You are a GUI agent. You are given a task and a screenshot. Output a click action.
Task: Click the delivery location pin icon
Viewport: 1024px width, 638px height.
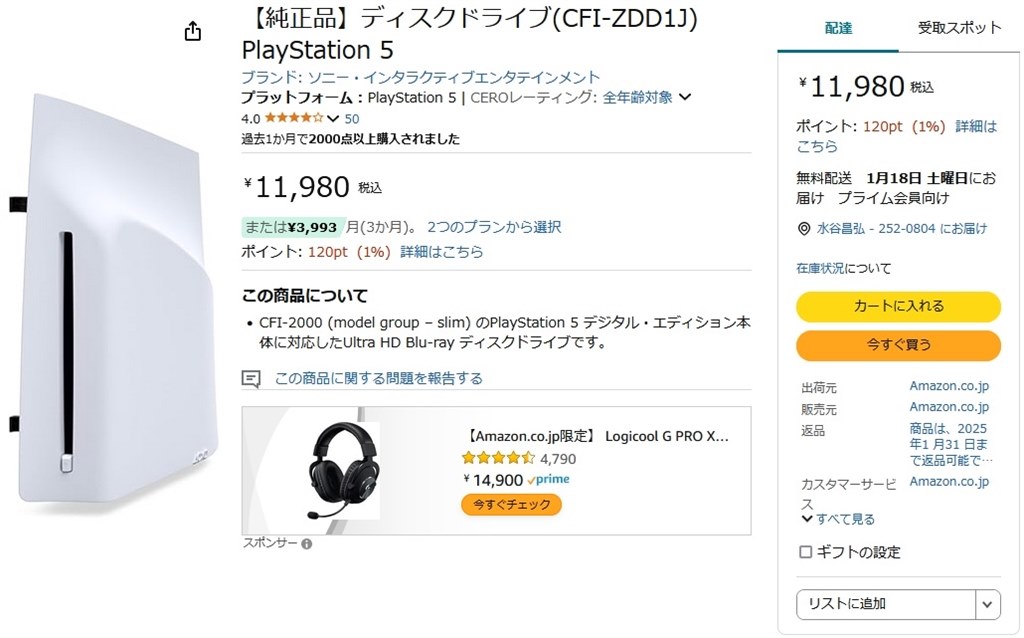click(804, 229)
